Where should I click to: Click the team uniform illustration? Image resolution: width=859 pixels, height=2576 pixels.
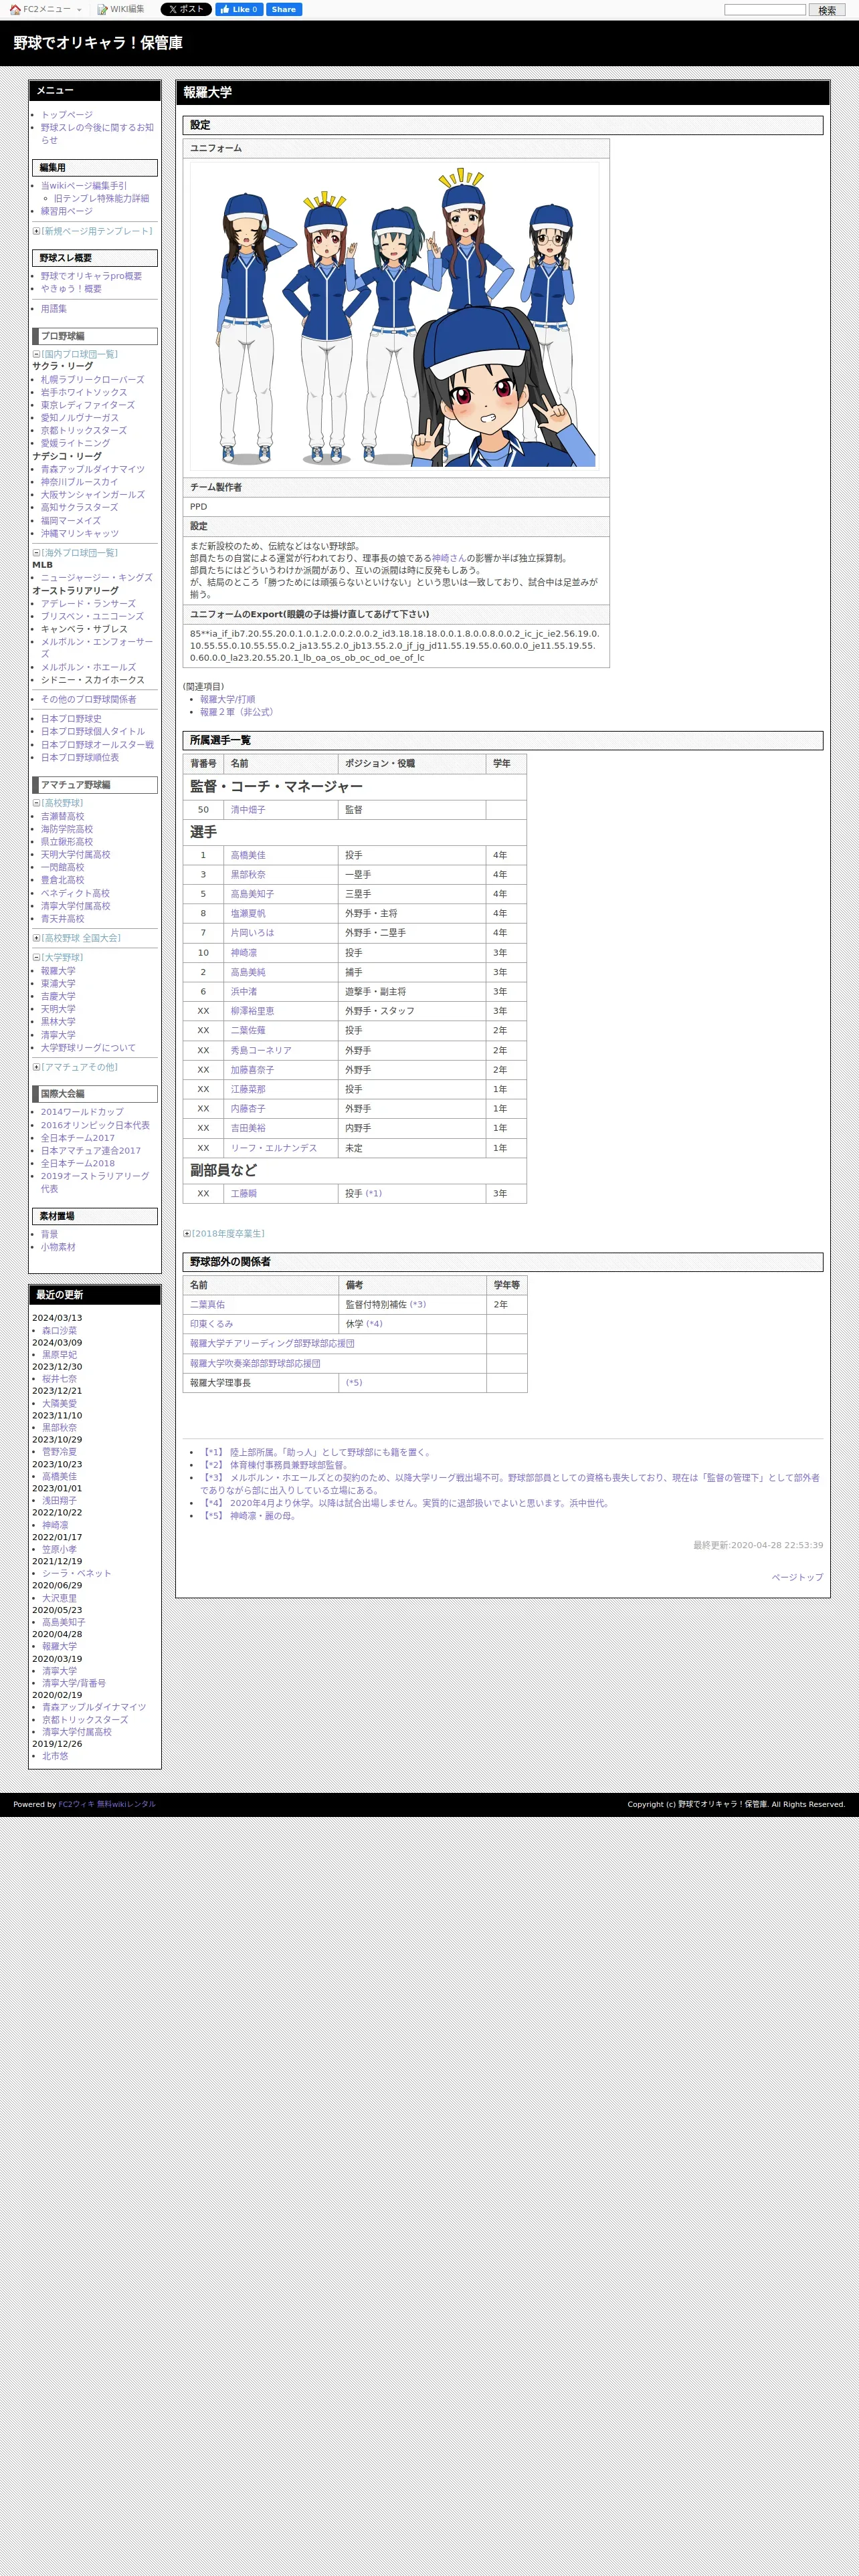(x=394, y=315)
